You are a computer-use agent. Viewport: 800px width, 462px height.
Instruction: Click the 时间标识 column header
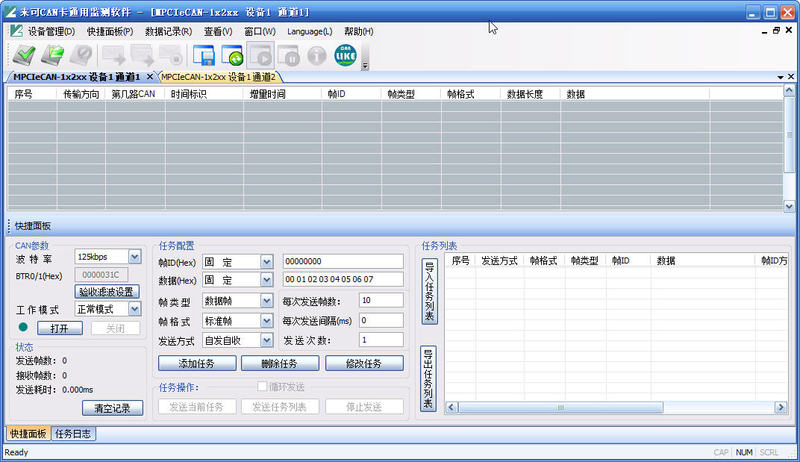(204, 94)
